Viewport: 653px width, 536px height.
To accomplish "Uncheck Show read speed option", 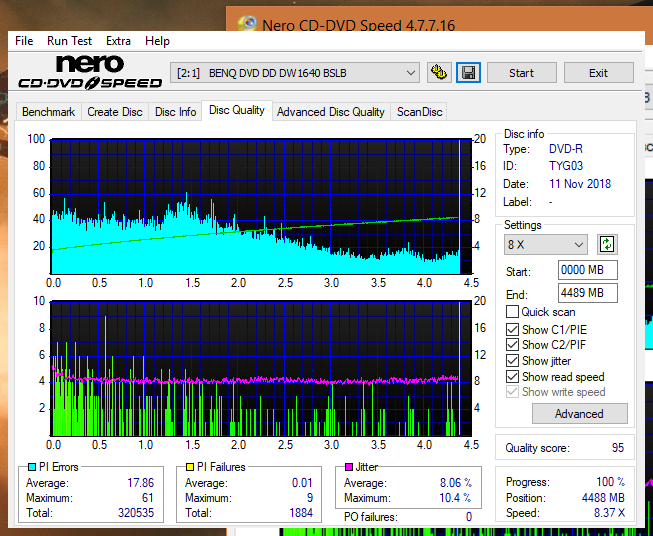I will point(512,376).
